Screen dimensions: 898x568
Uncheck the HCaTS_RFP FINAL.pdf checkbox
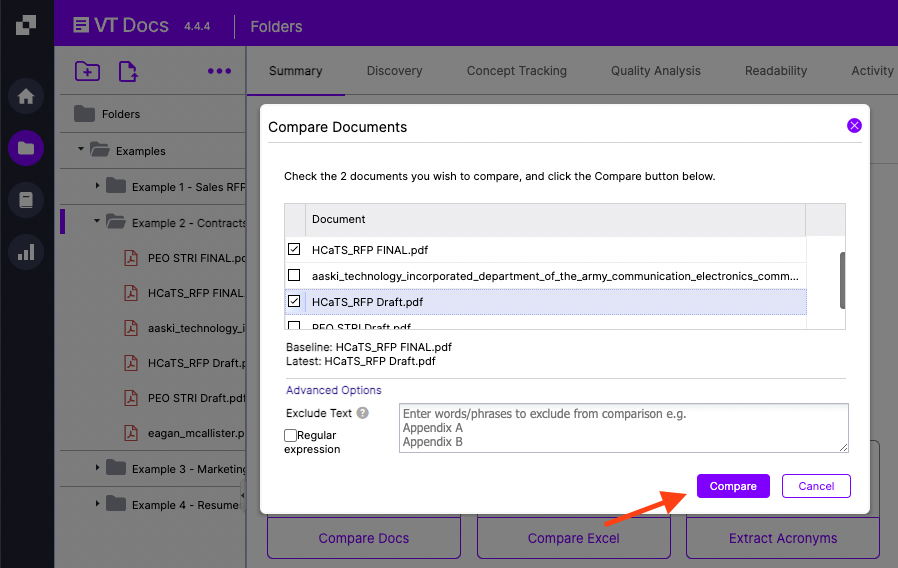point(294,249)
